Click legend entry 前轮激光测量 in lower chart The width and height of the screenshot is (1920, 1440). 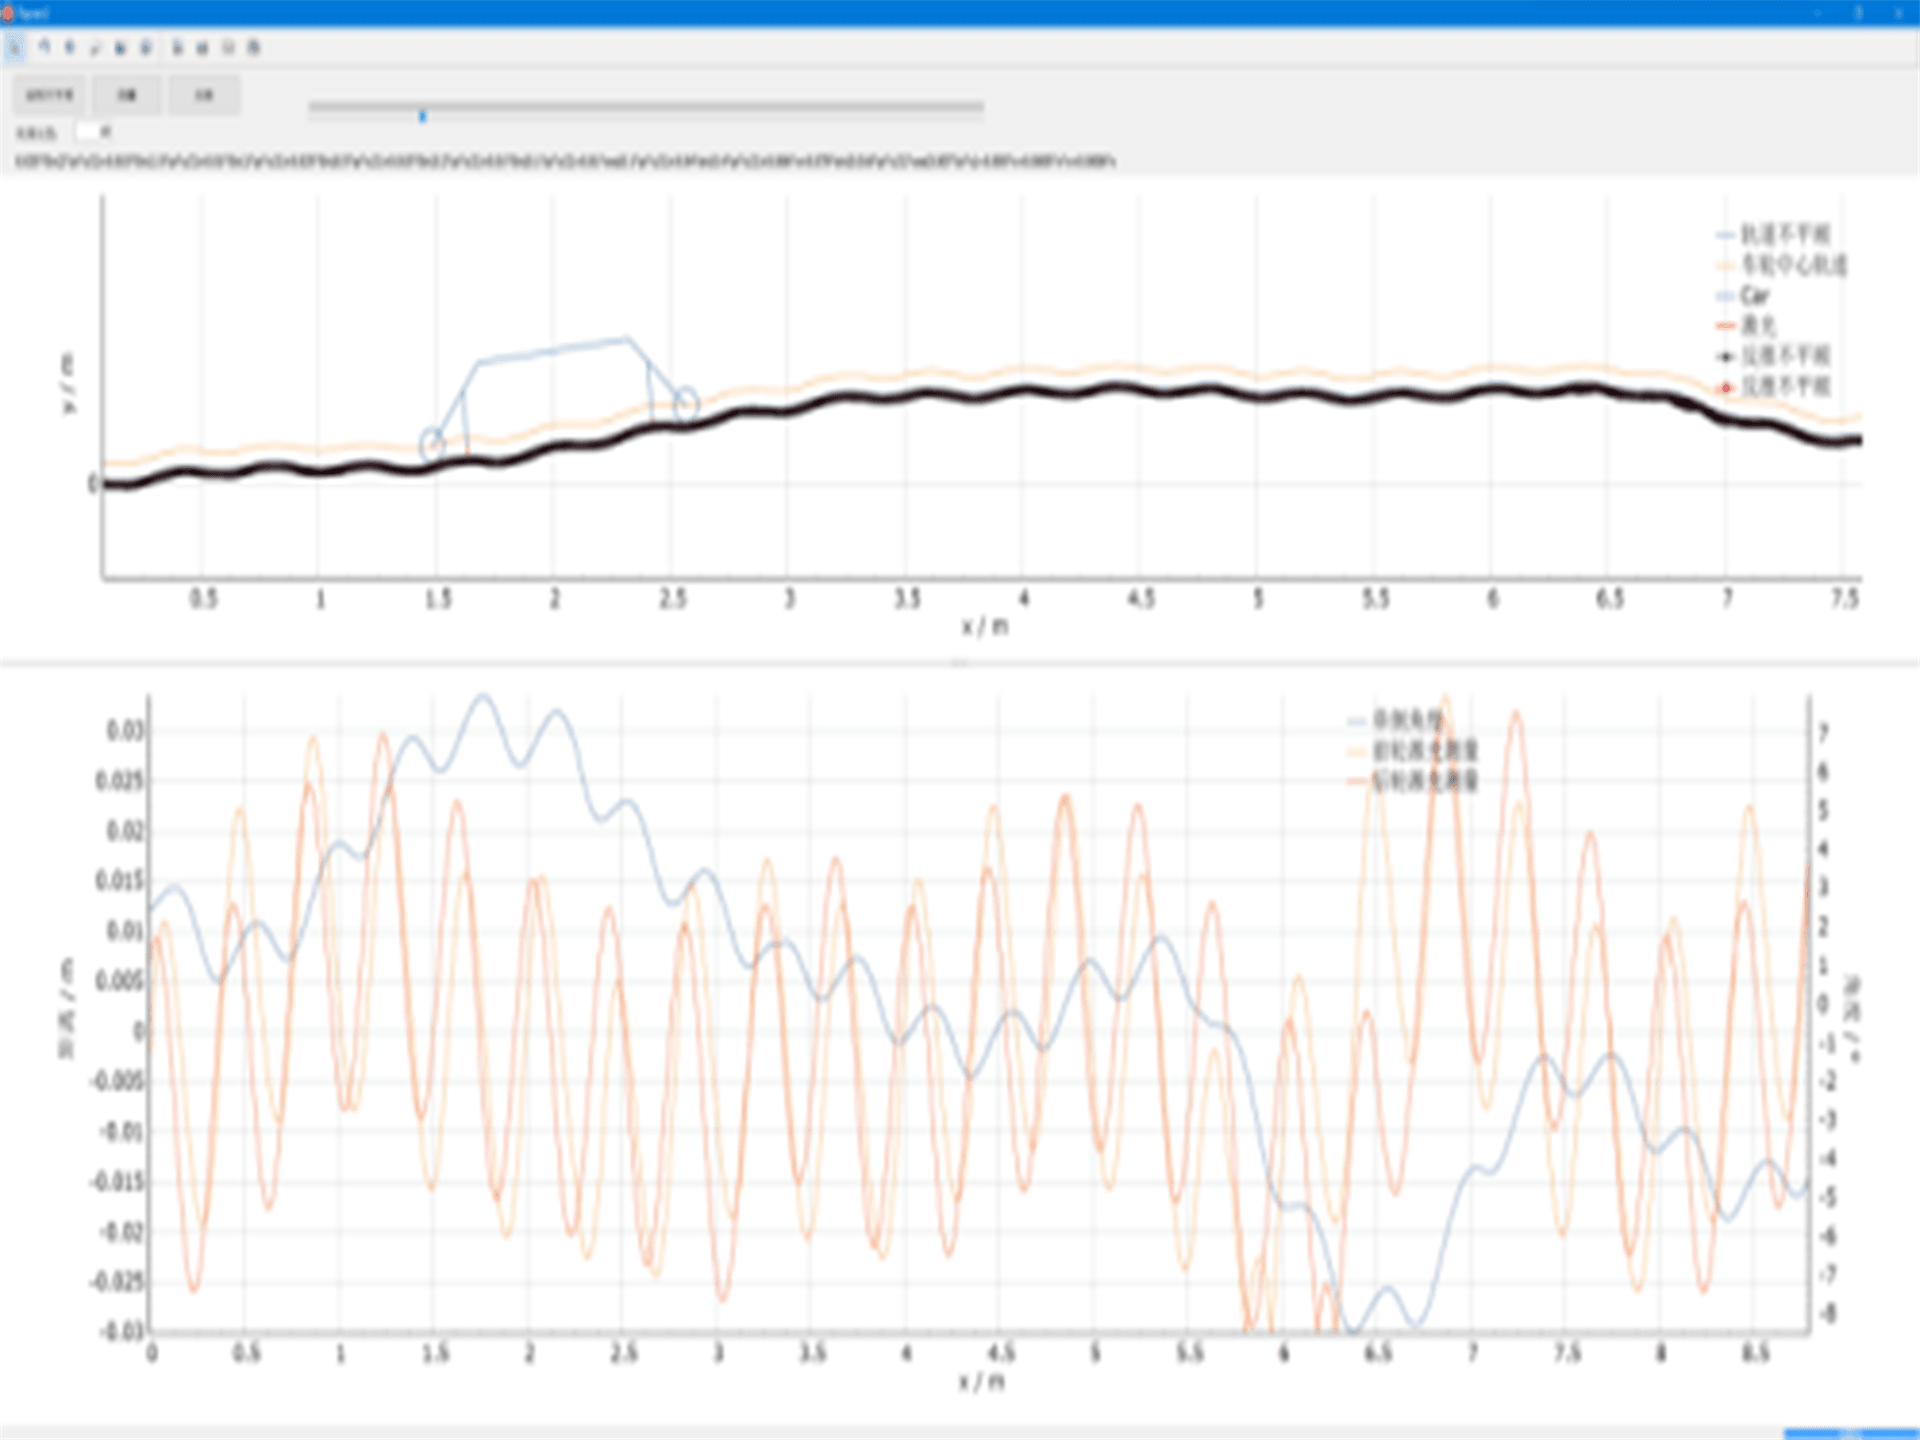[x=1412, y=750]
